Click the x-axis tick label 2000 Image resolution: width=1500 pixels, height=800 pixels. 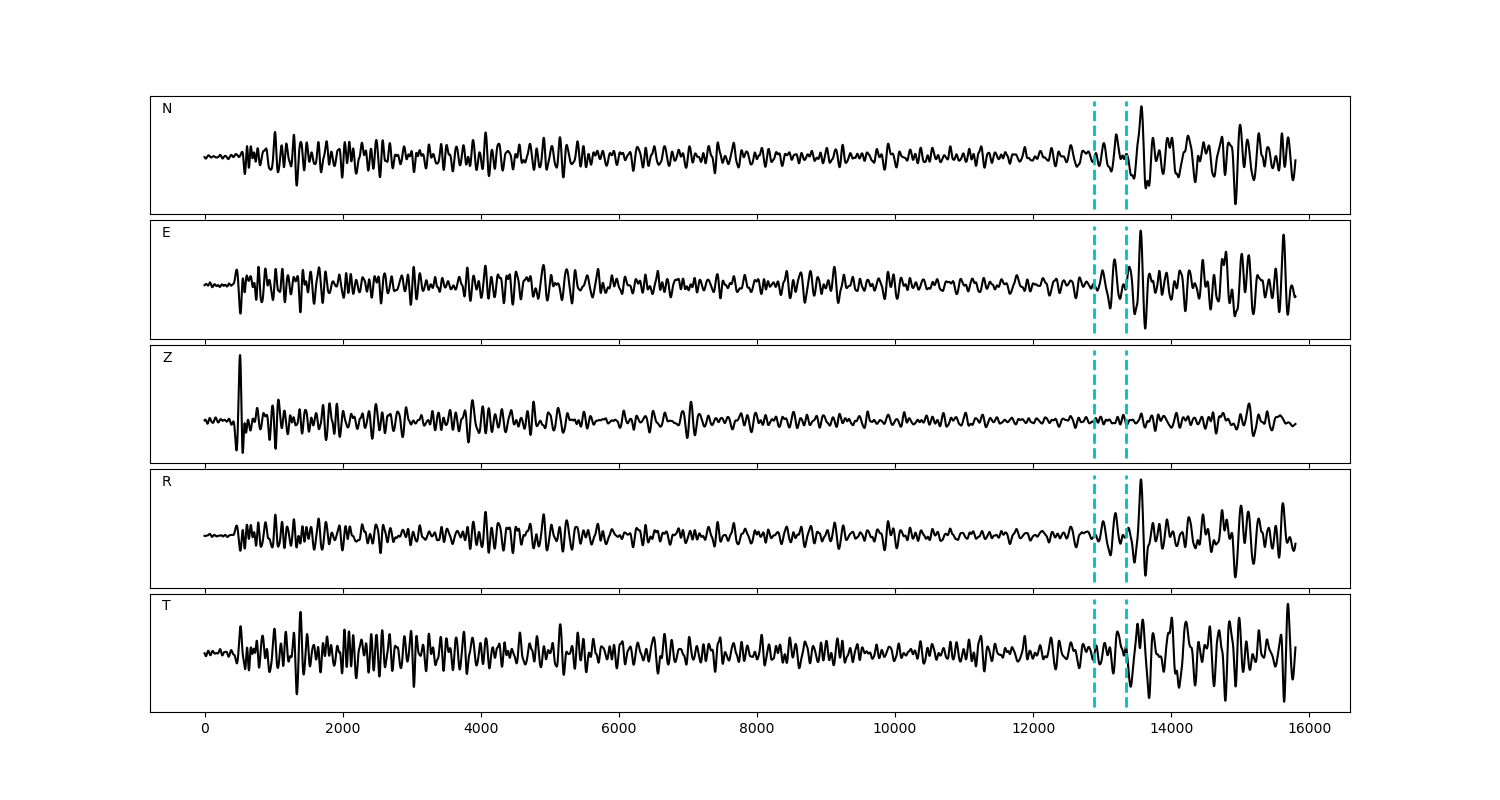(x=343, y=729)
